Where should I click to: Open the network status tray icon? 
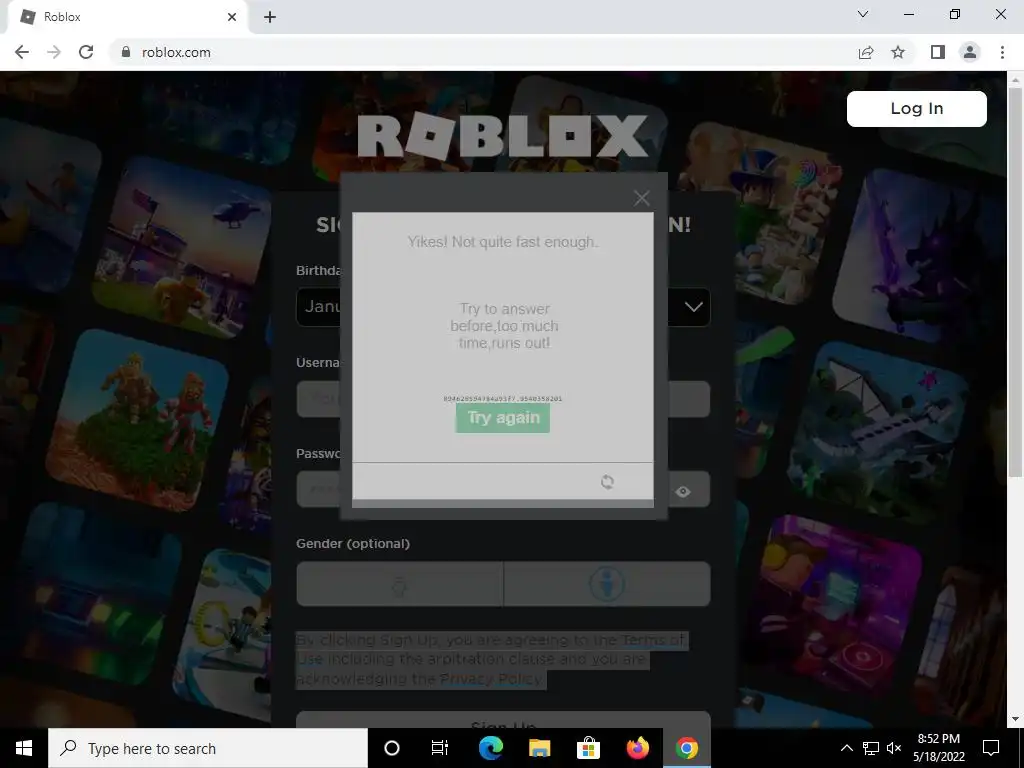point(871,748)
